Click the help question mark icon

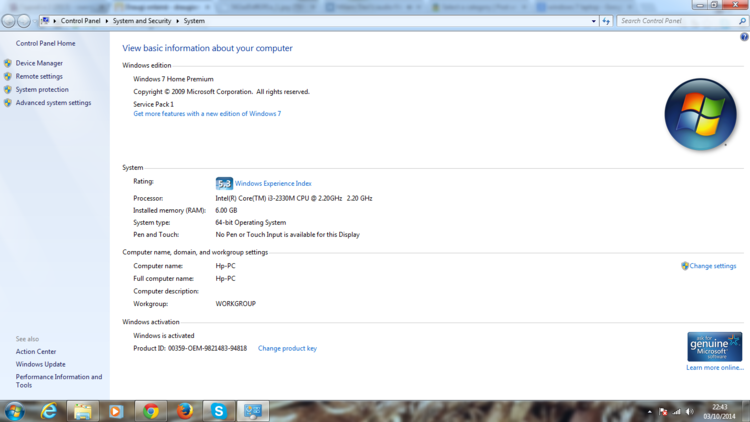point(744,37)
